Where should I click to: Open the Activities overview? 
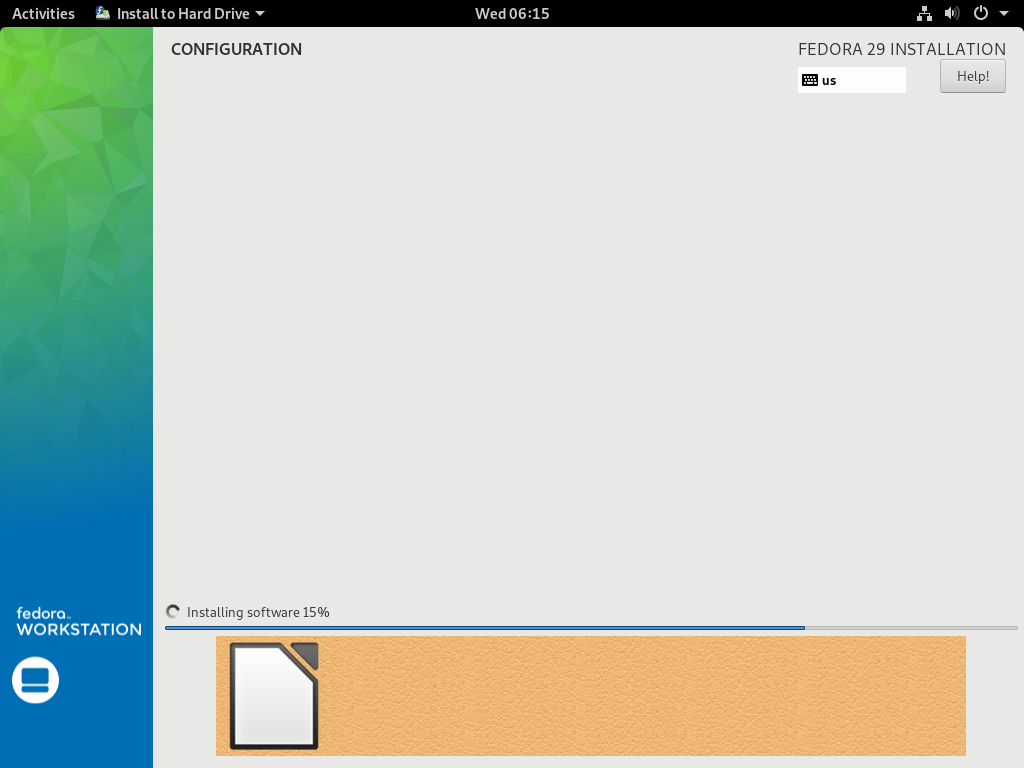click(x=43, y=13)
